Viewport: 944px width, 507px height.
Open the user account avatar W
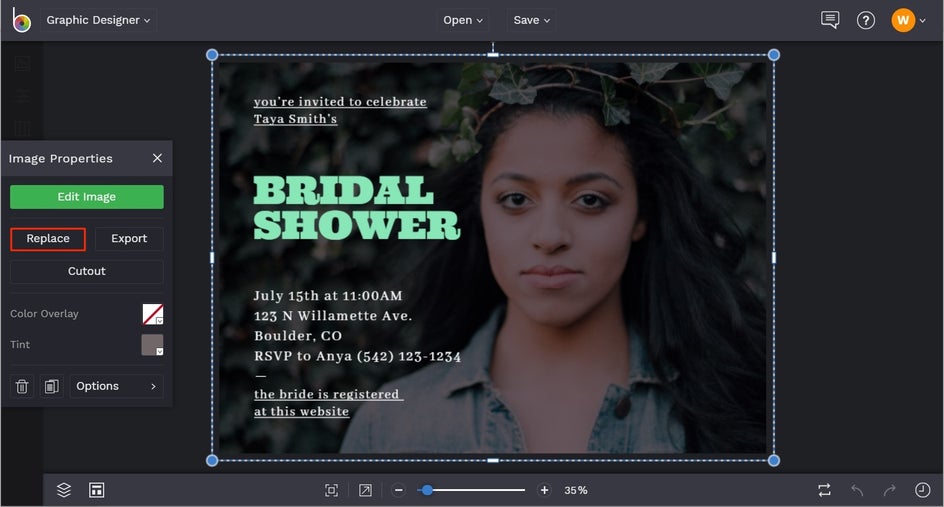pyautogui.click(x=903, y=20)
